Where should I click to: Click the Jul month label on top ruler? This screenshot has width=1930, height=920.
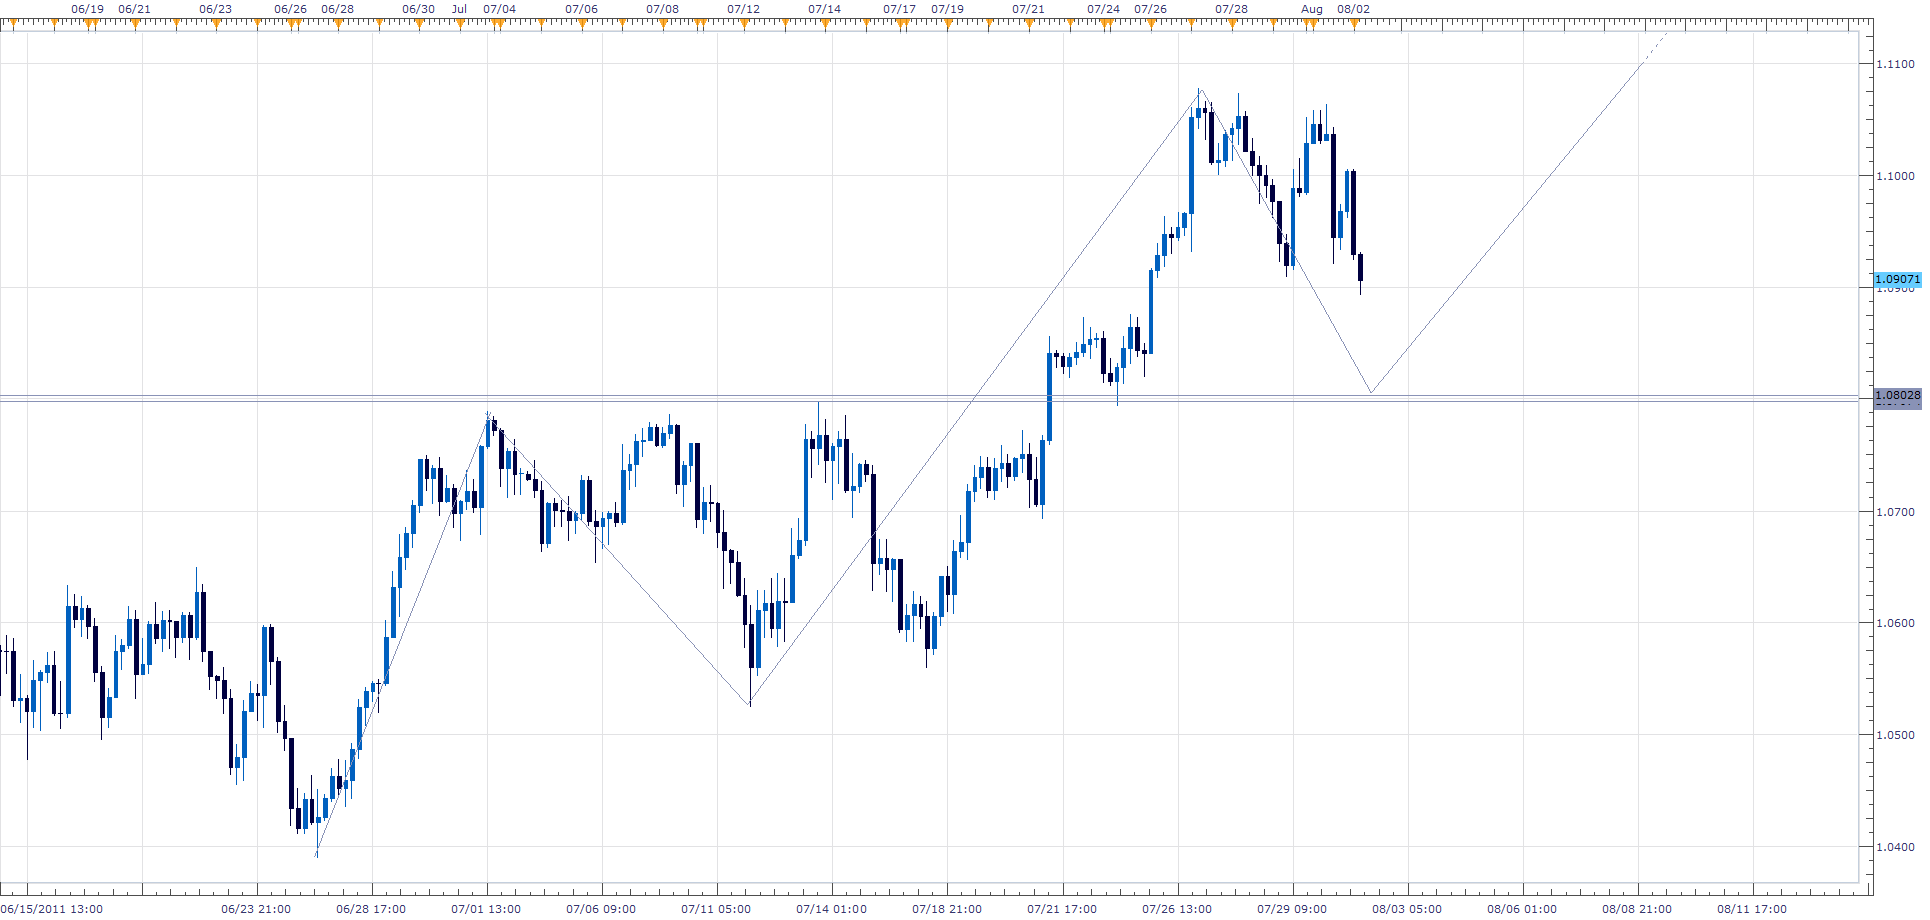tap(459, 9)
